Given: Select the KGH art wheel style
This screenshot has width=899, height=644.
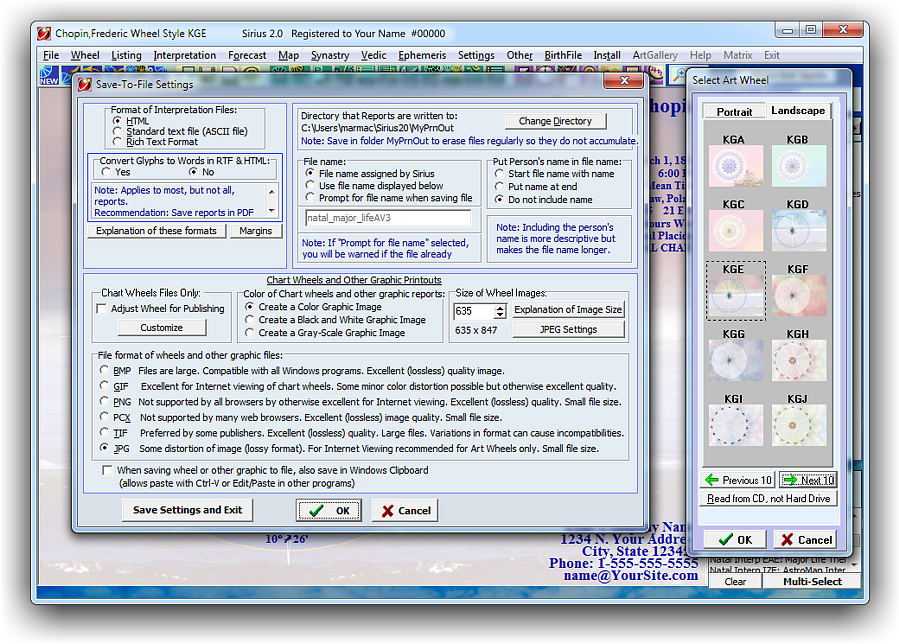Looking at the screenshot, I should click(798, 360).
